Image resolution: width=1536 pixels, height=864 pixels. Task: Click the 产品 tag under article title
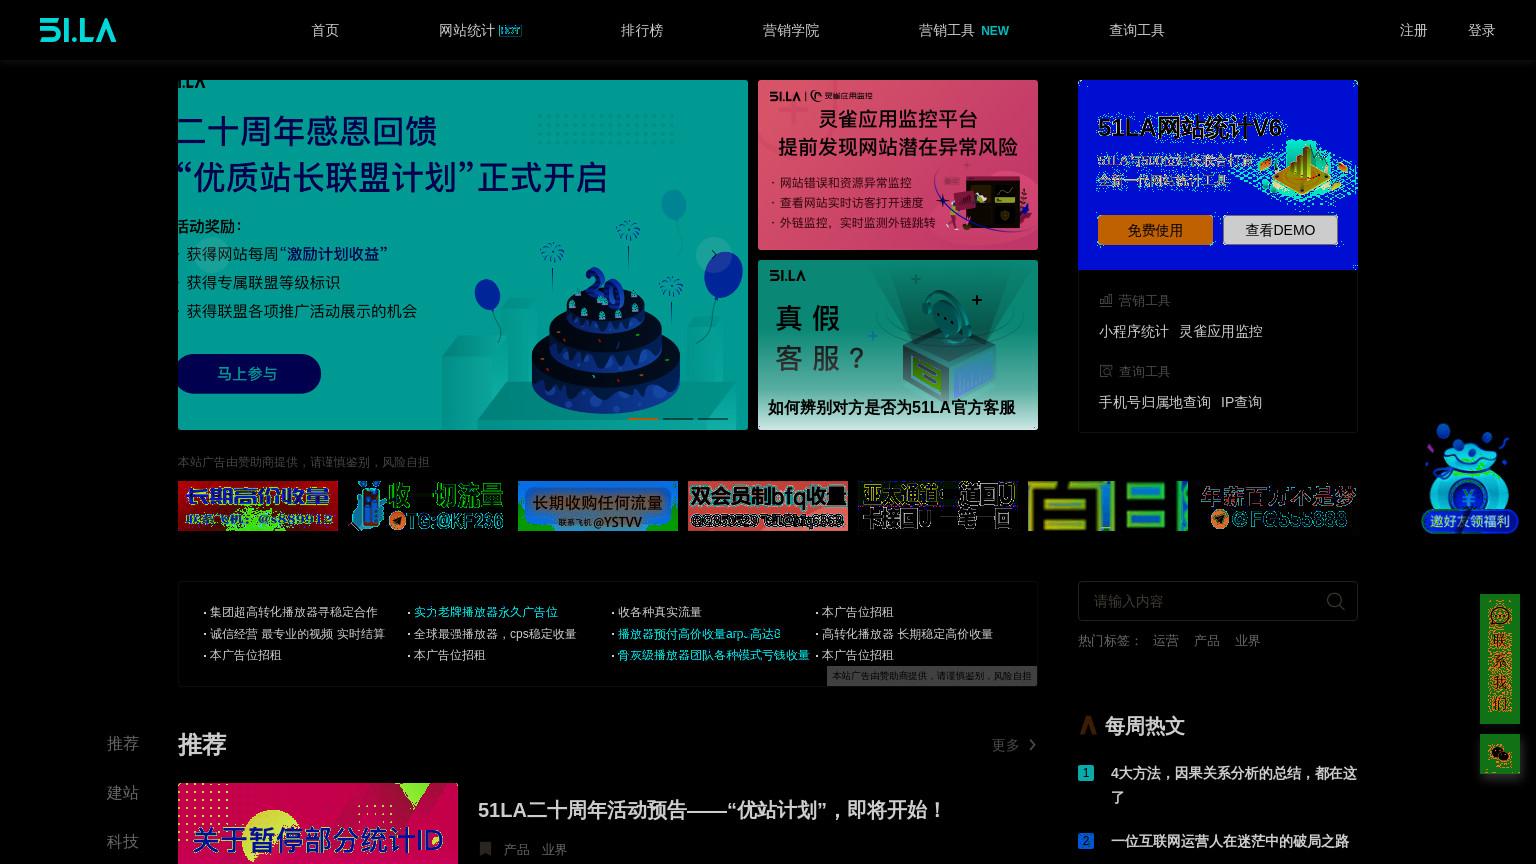[x=517, y=850]
